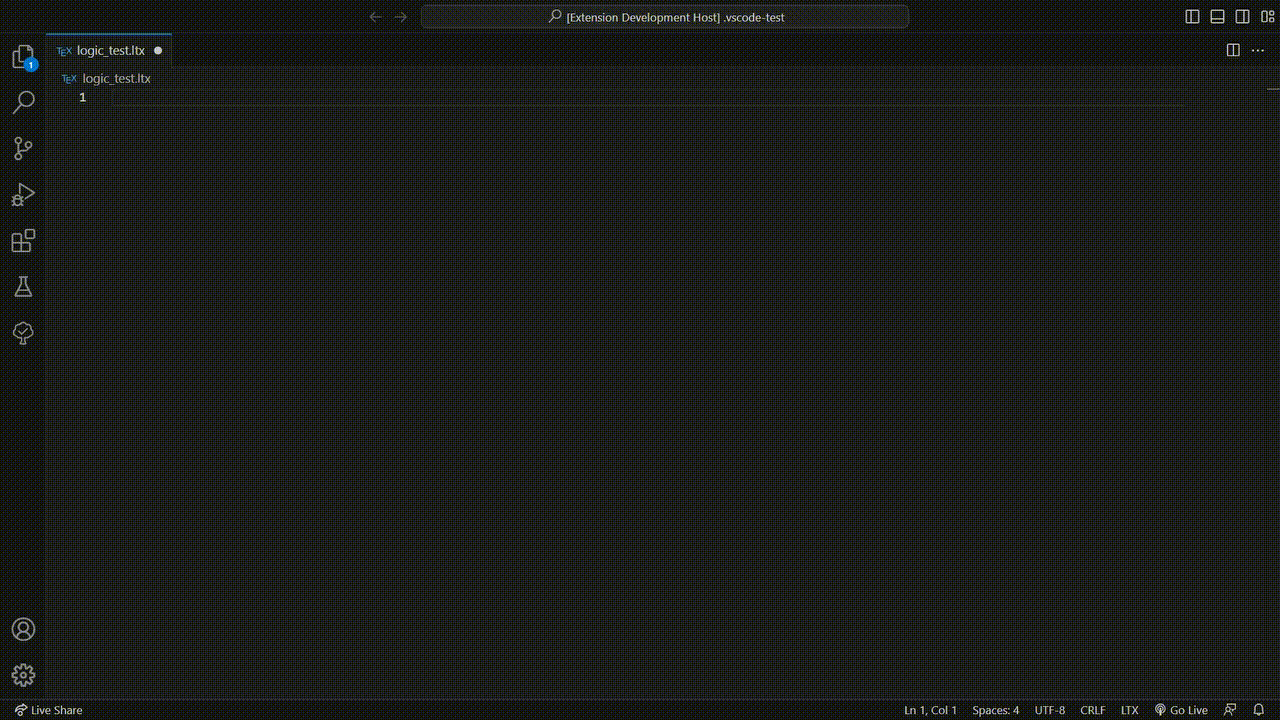This screenshot has height=720, width=1280.
Task: Click logic_test.ltx in the breadcrumb bar
Action: click(x=116, y=78)
